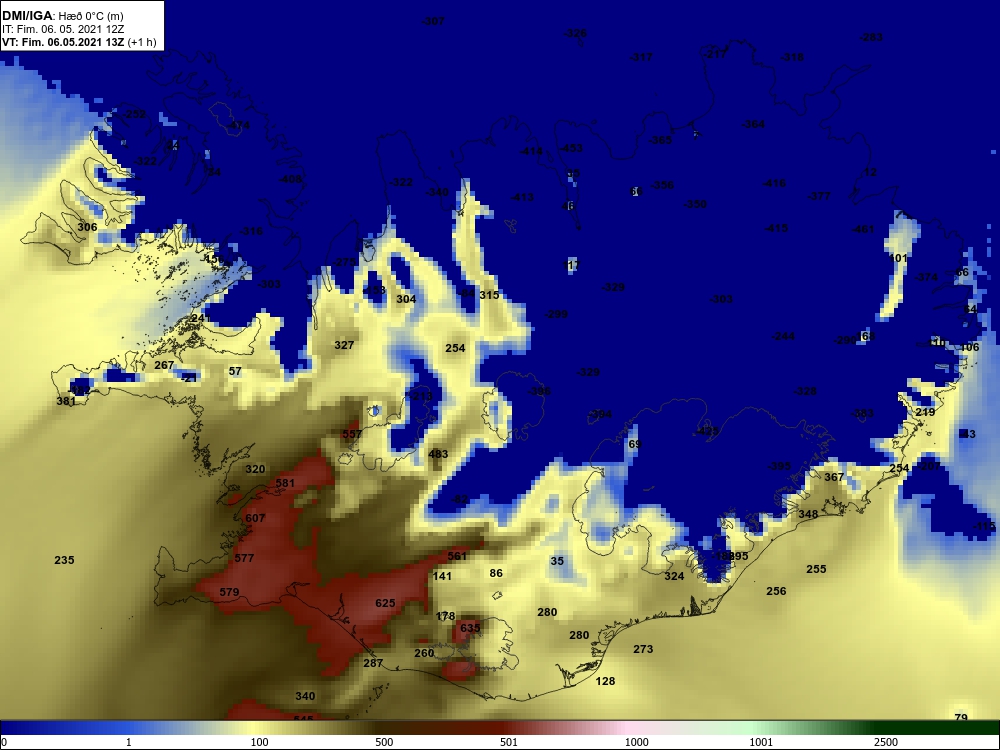
Task: Click the 320 value
Action: coord(255,469)
